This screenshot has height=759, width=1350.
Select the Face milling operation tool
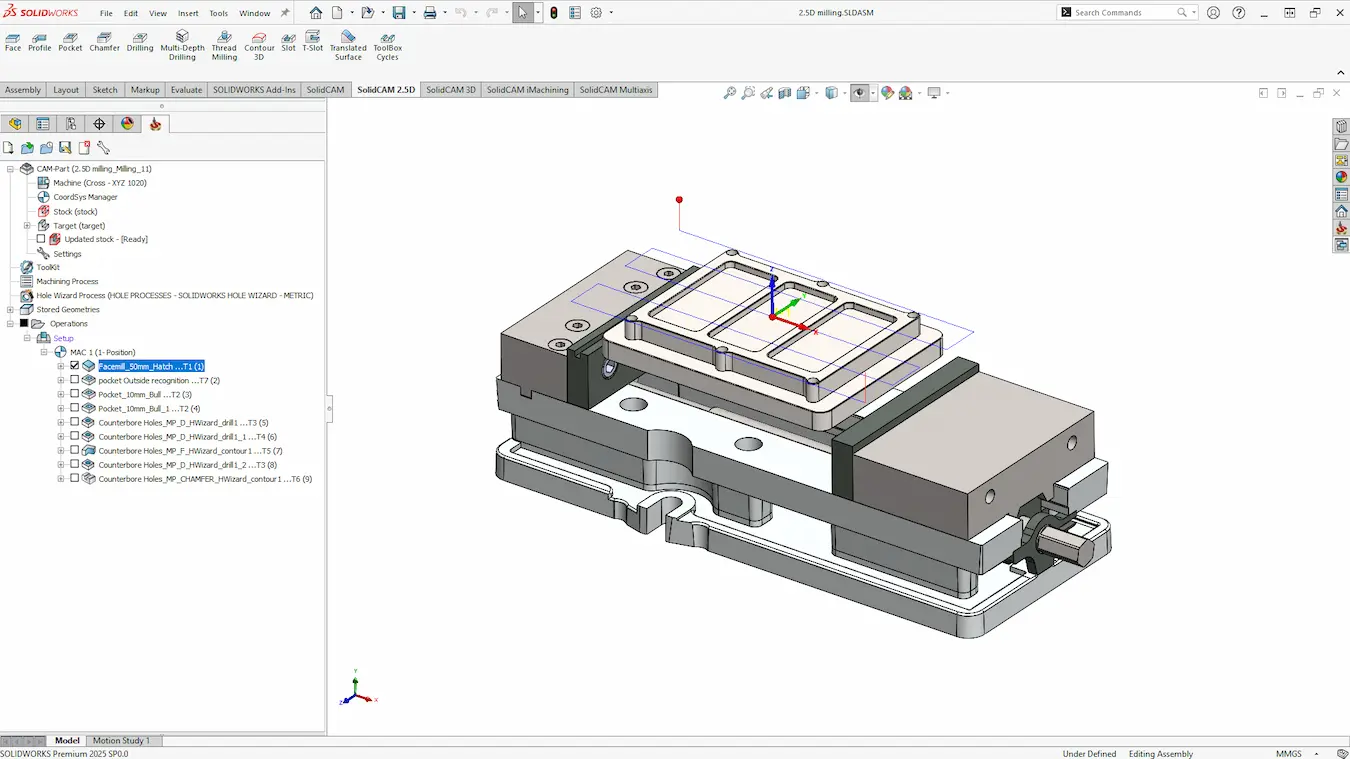click(x=13, y=41)
